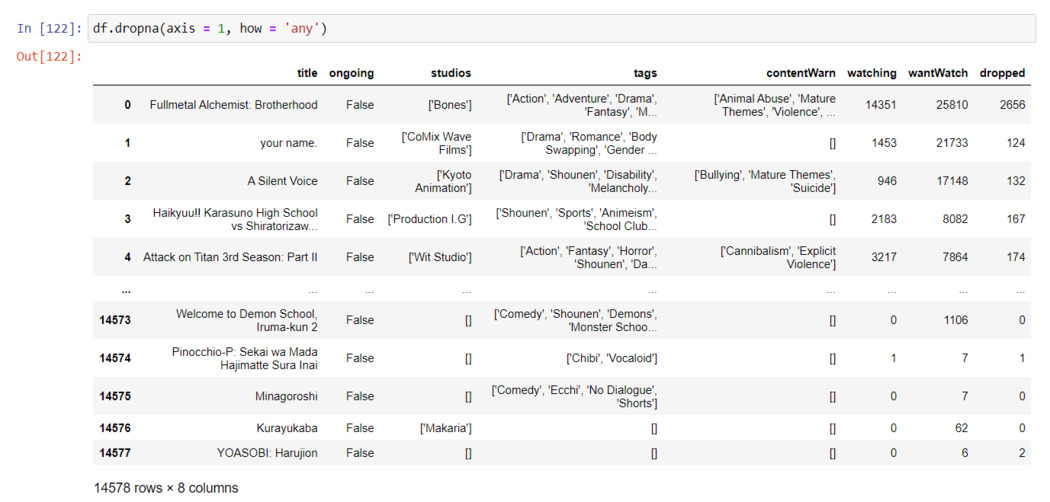Click the watching value 946

click(887, 181)
